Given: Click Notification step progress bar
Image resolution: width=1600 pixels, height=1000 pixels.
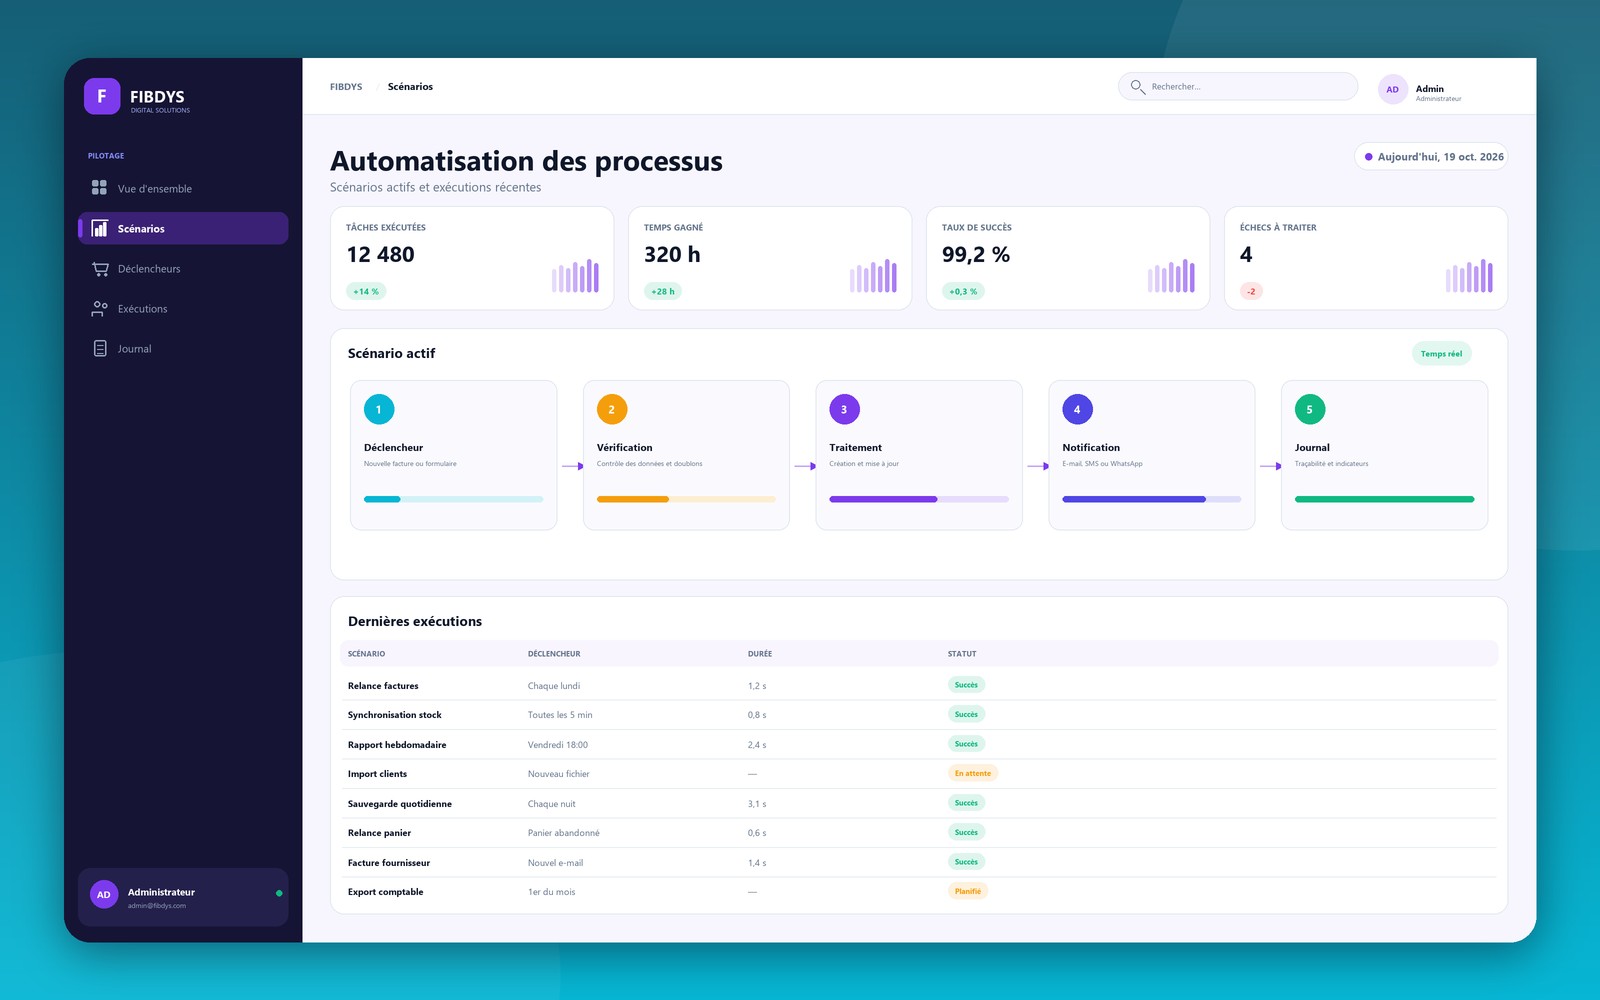Looking at the screenshot, I should click(x=1151, y=499).
